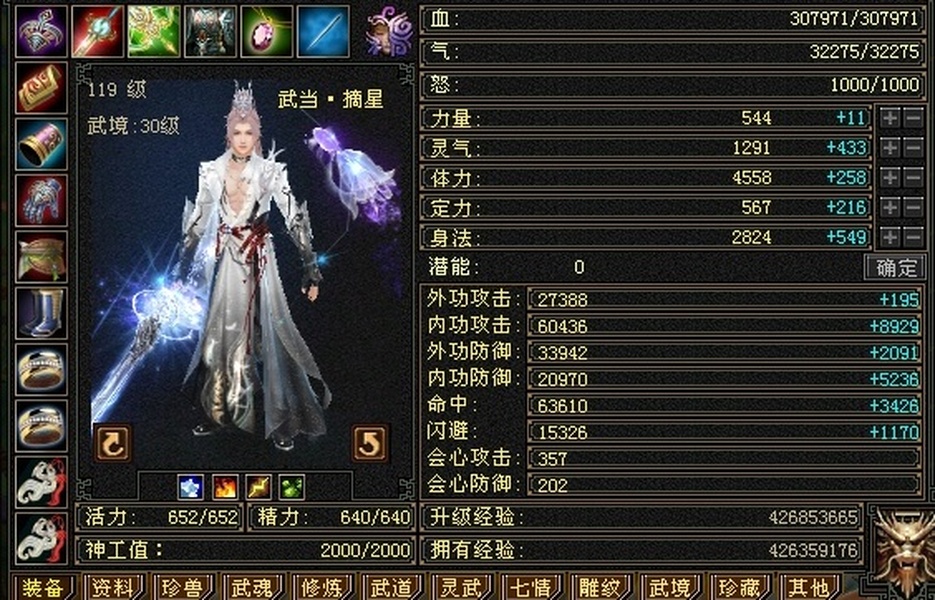Rotate character left with the arrow icon
The image size is (935, 600).
(x=112, y=443)
